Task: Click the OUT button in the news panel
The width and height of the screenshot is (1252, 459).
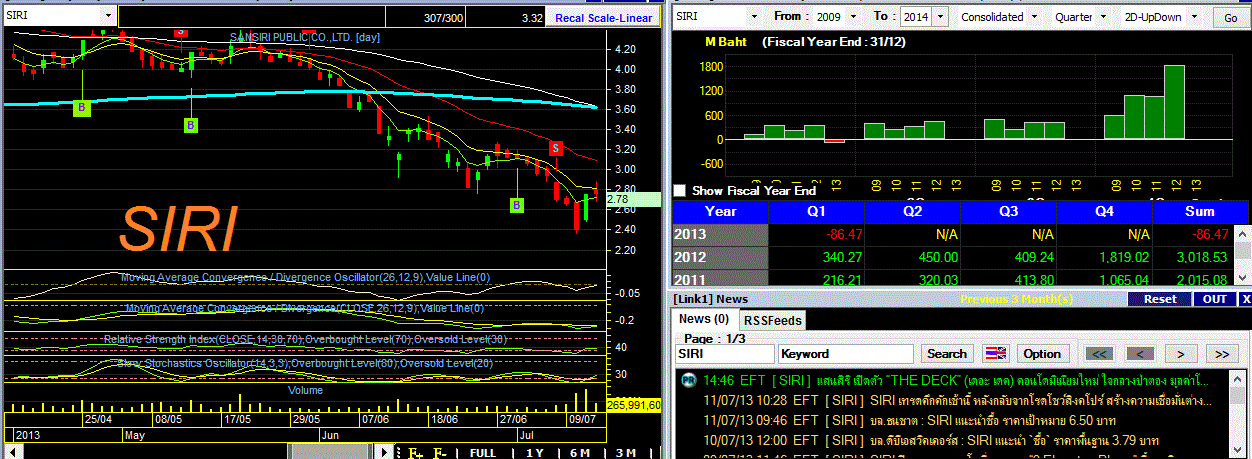Action: pos(1215,299)
